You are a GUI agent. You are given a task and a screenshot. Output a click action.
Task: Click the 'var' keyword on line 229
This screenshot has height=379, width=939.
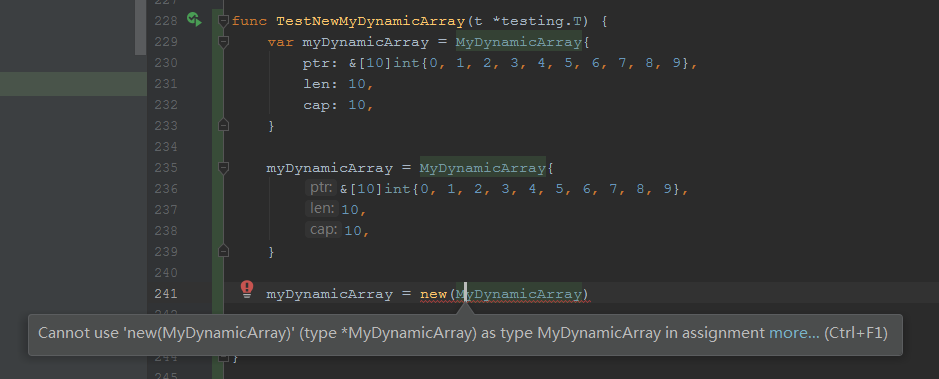pos(280,43)
